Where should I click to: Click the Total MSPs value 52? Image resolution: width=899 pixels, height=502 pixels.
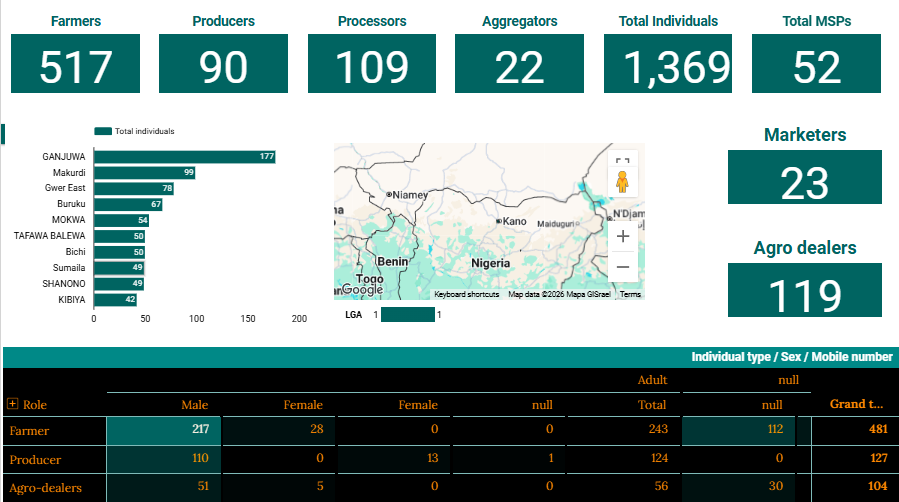click(816, 66)
